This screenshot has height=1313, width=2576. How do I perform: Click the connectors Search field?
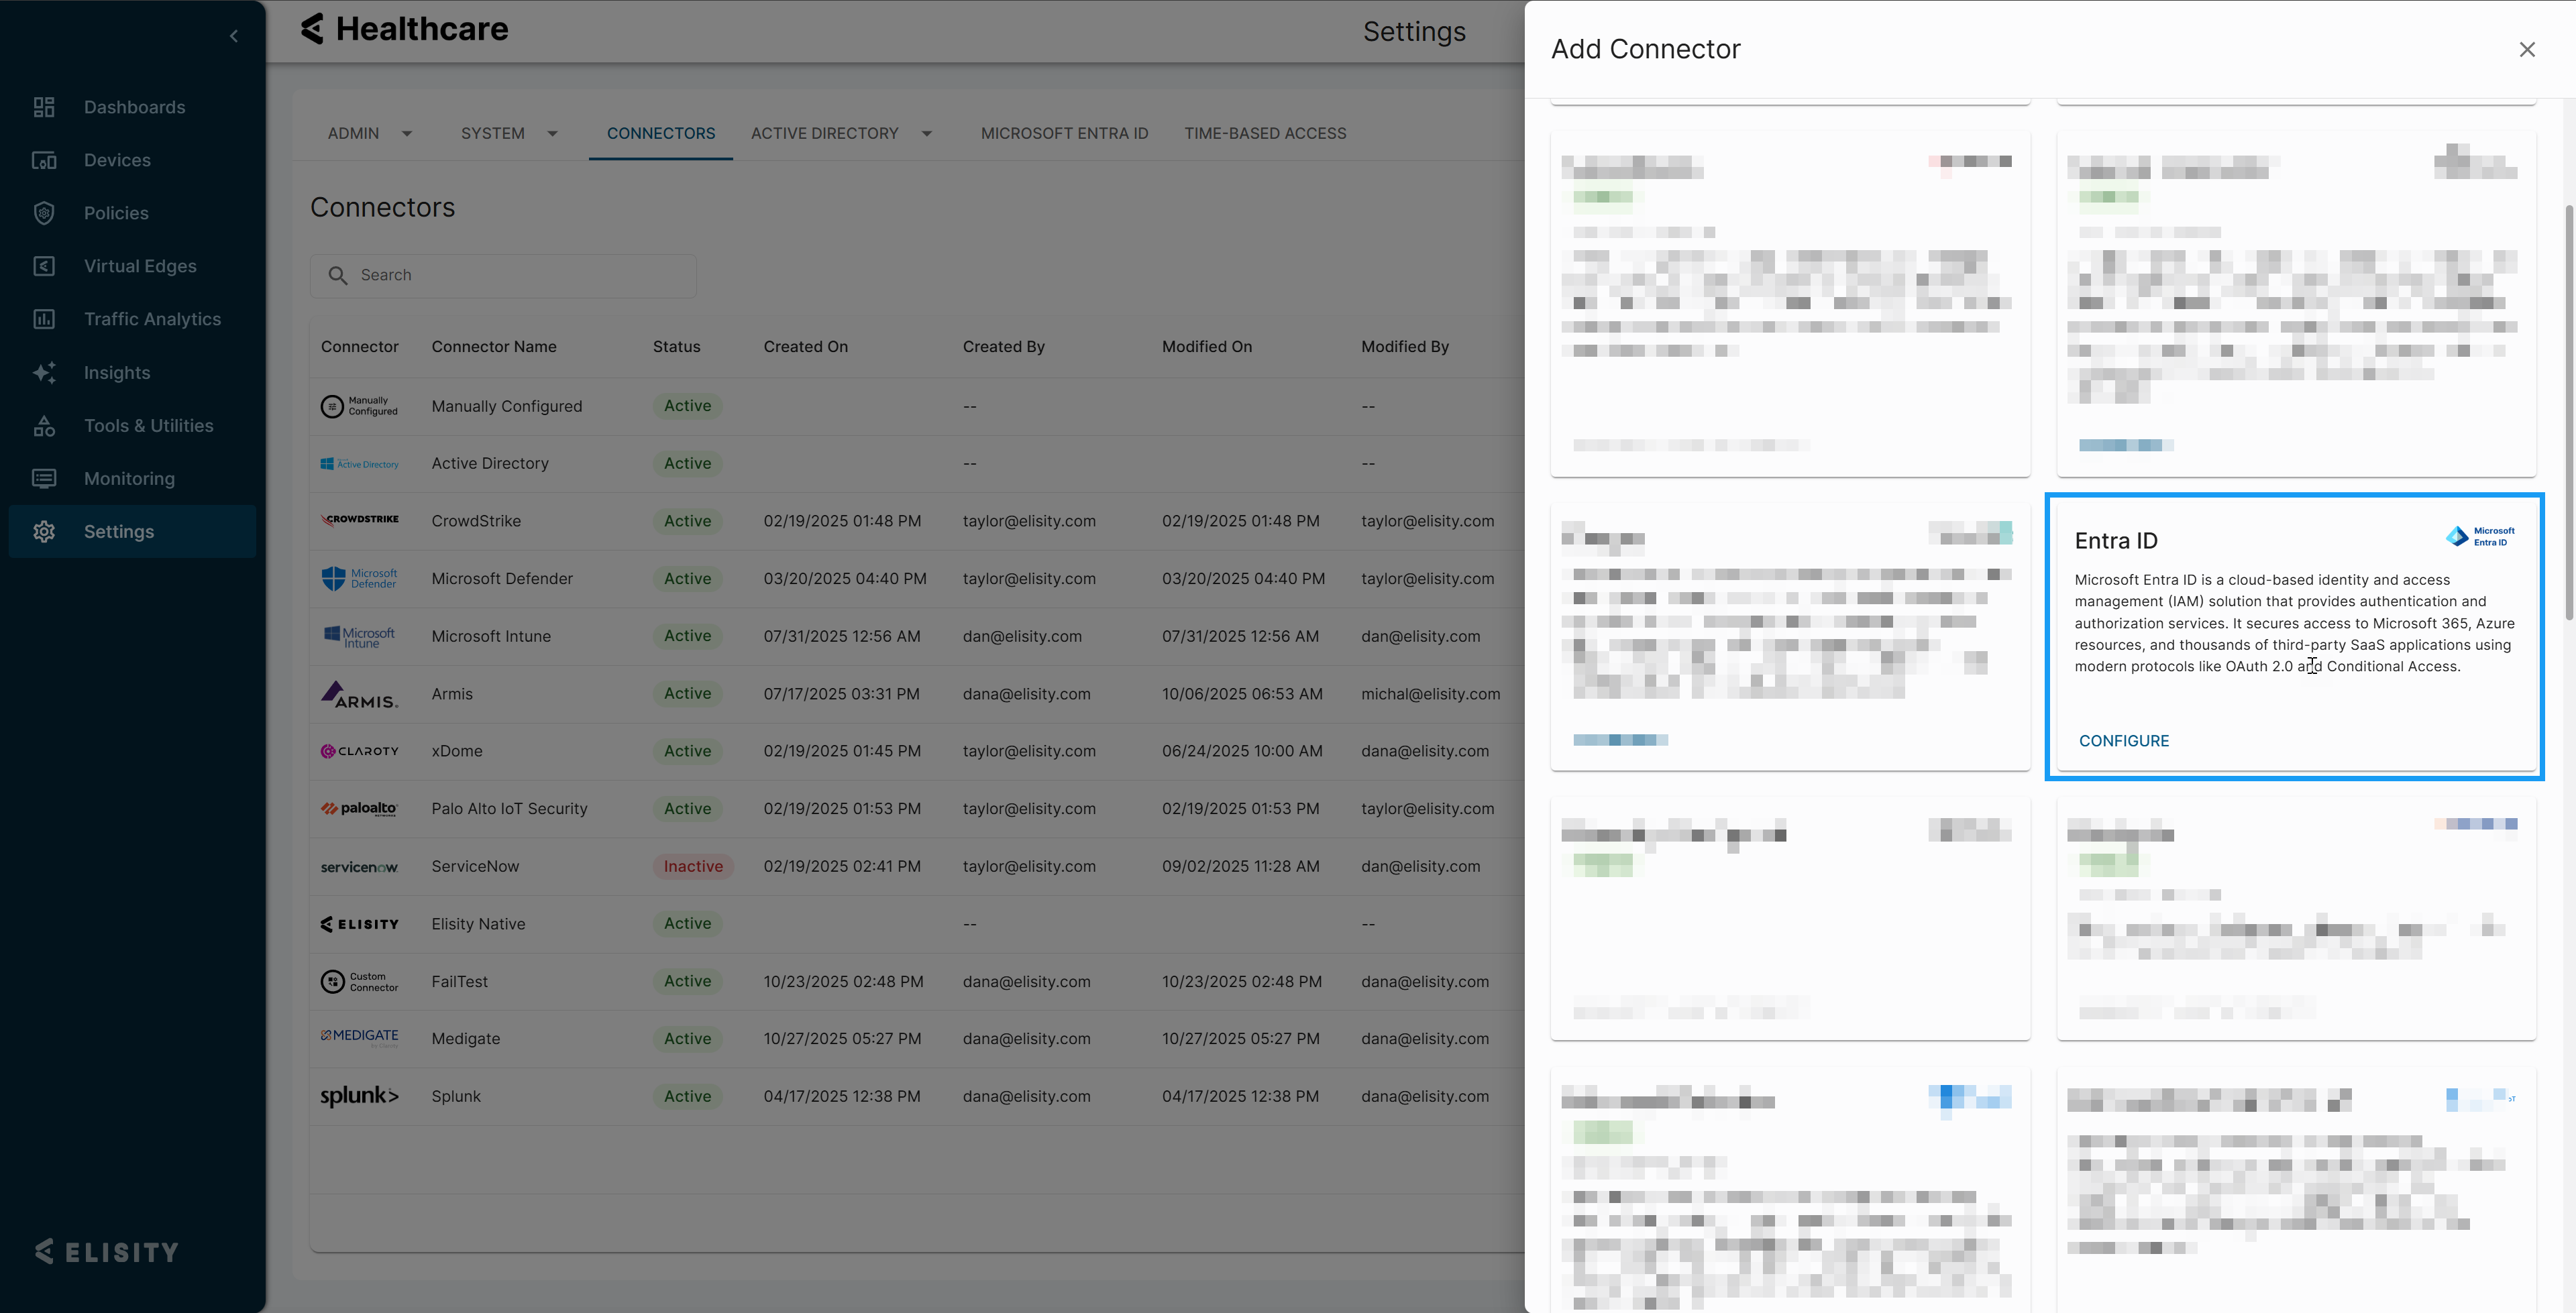point(520,275)
